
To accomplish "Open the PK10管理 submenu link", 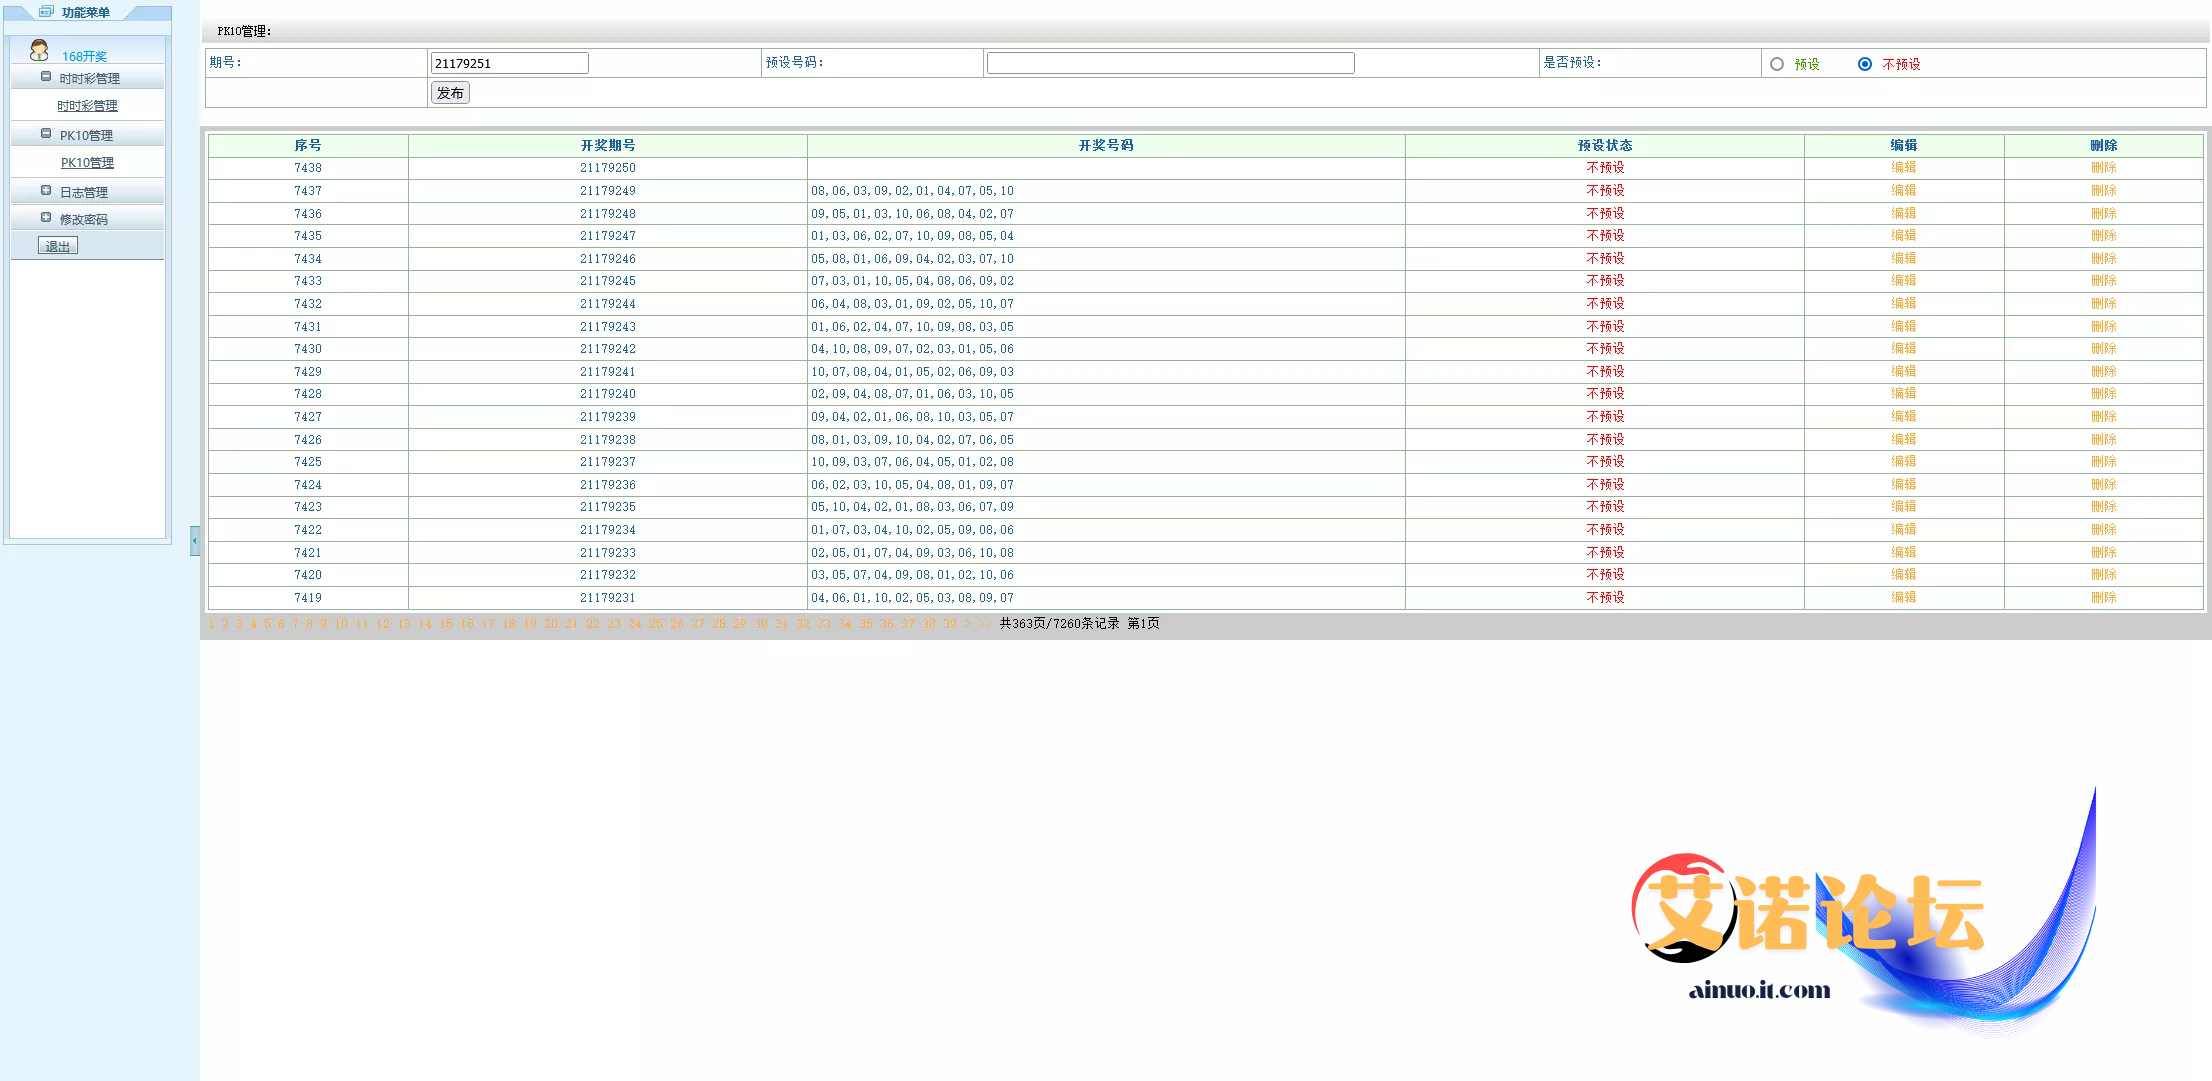I will (87, 163).
